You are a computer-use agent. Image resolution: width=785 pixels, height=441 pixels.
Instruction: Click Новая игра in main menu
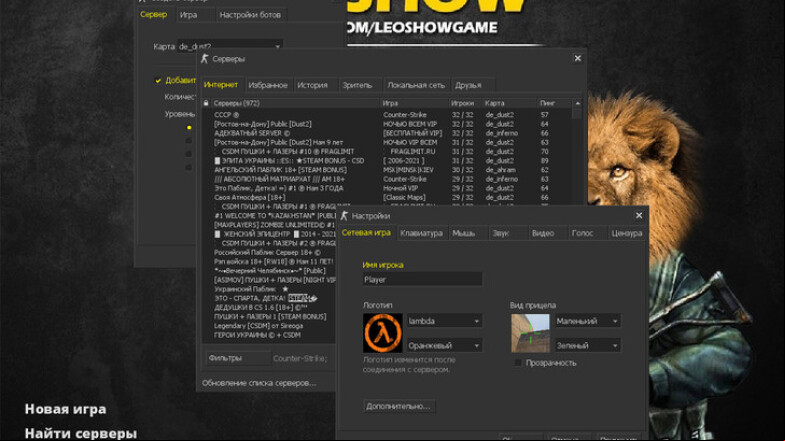66,409
